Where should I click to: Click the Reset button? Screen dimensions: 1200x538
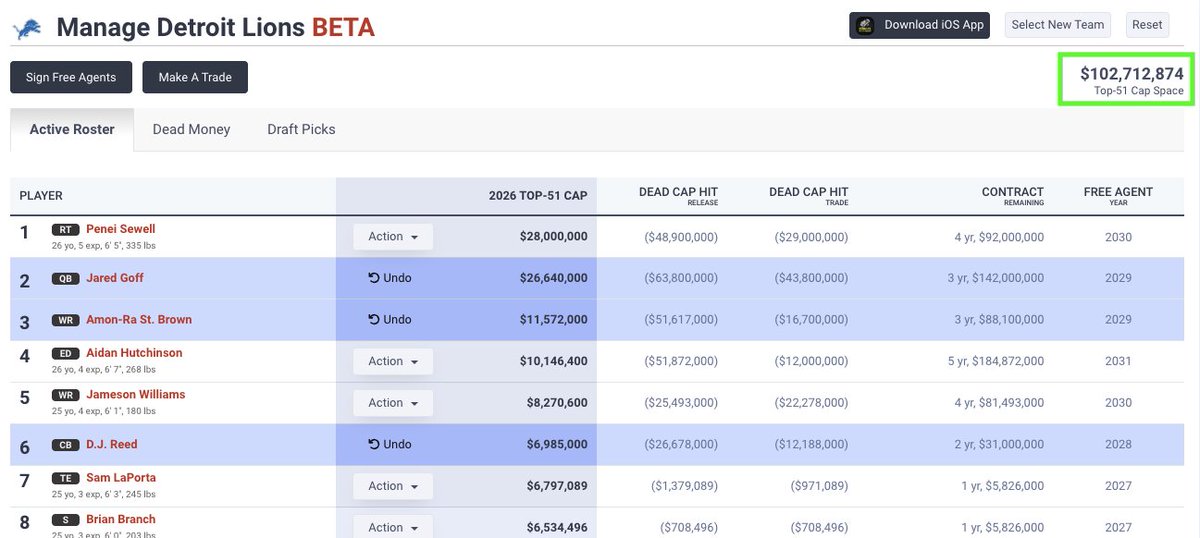coord(1147,25)
